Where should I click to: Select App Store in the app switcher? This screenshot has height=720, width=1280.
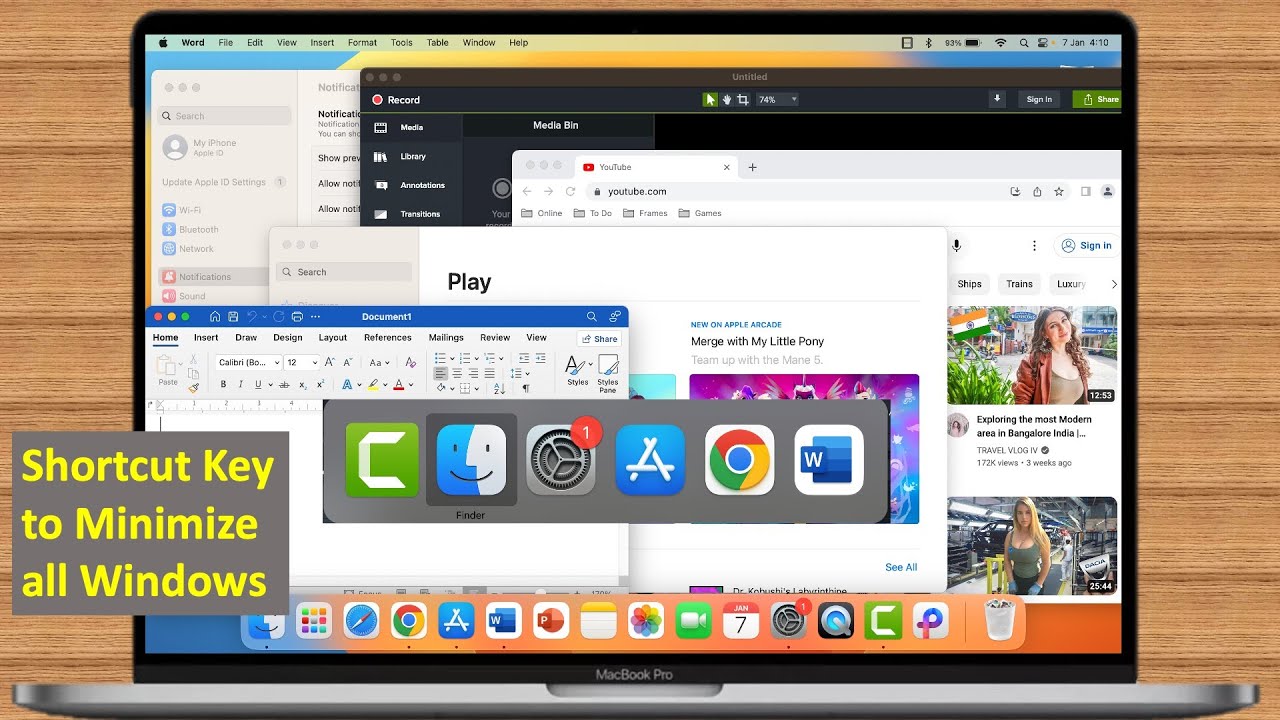(x=650, y=460)
